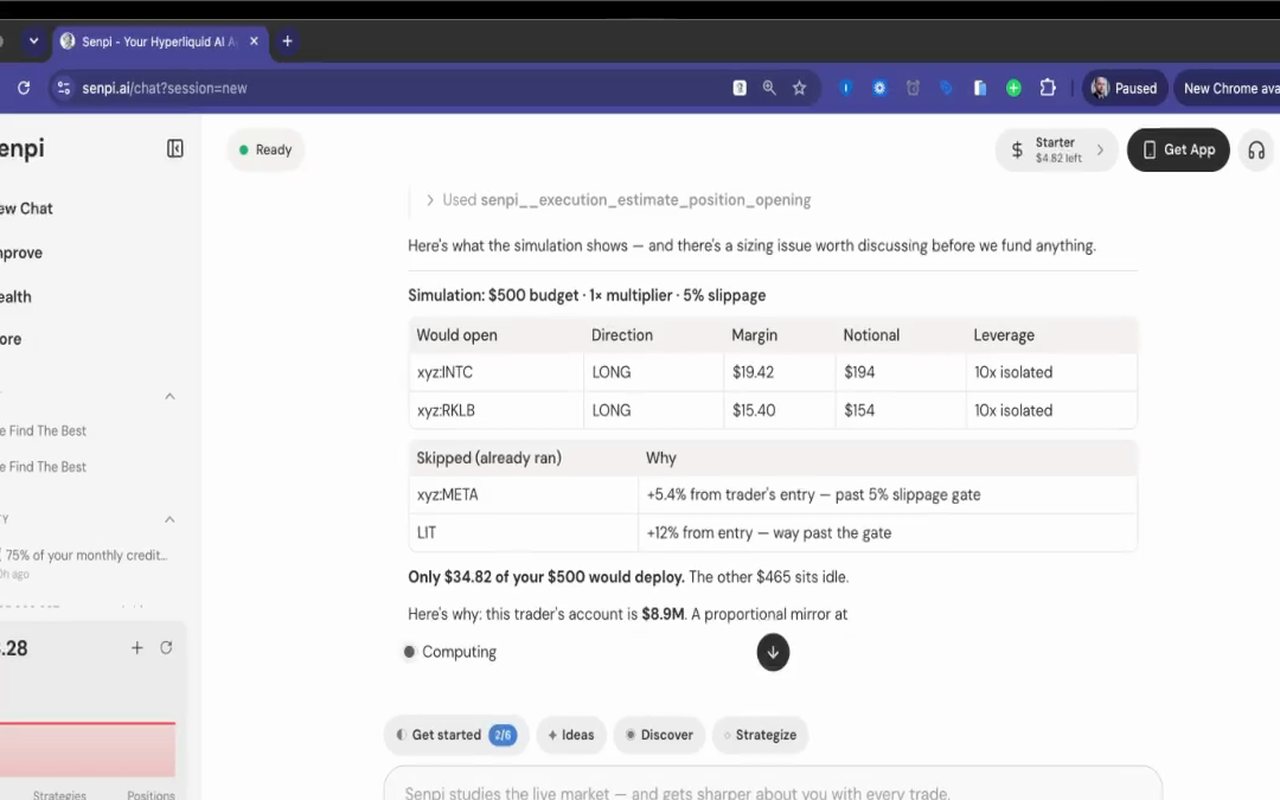The height and width of the screenshot is (800, 1280).
Task: Click the scroll-to-bottom arrow button
Action: tap(773, 652)
